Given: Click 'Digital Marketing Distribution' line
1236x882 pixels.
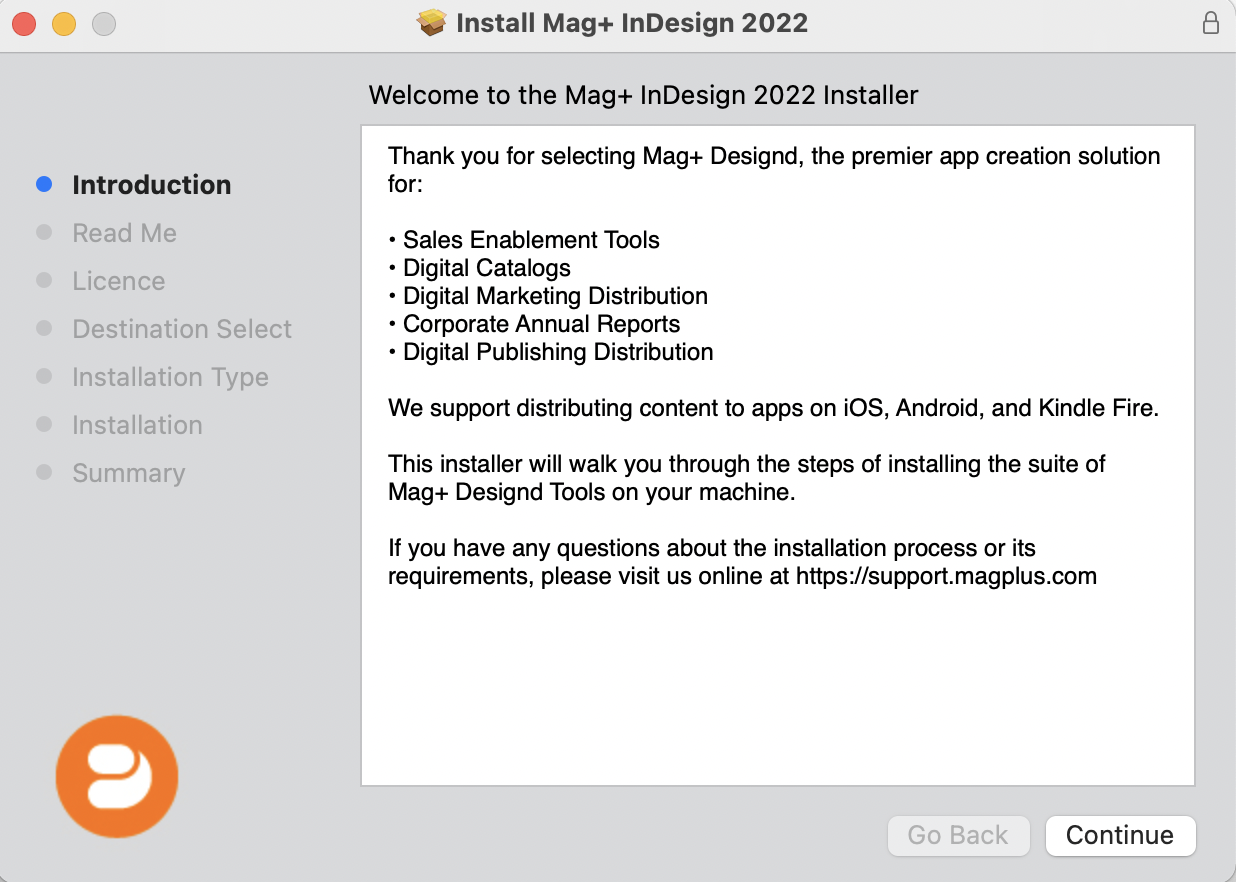Looking at the screenshot, I should pos(548,296).
